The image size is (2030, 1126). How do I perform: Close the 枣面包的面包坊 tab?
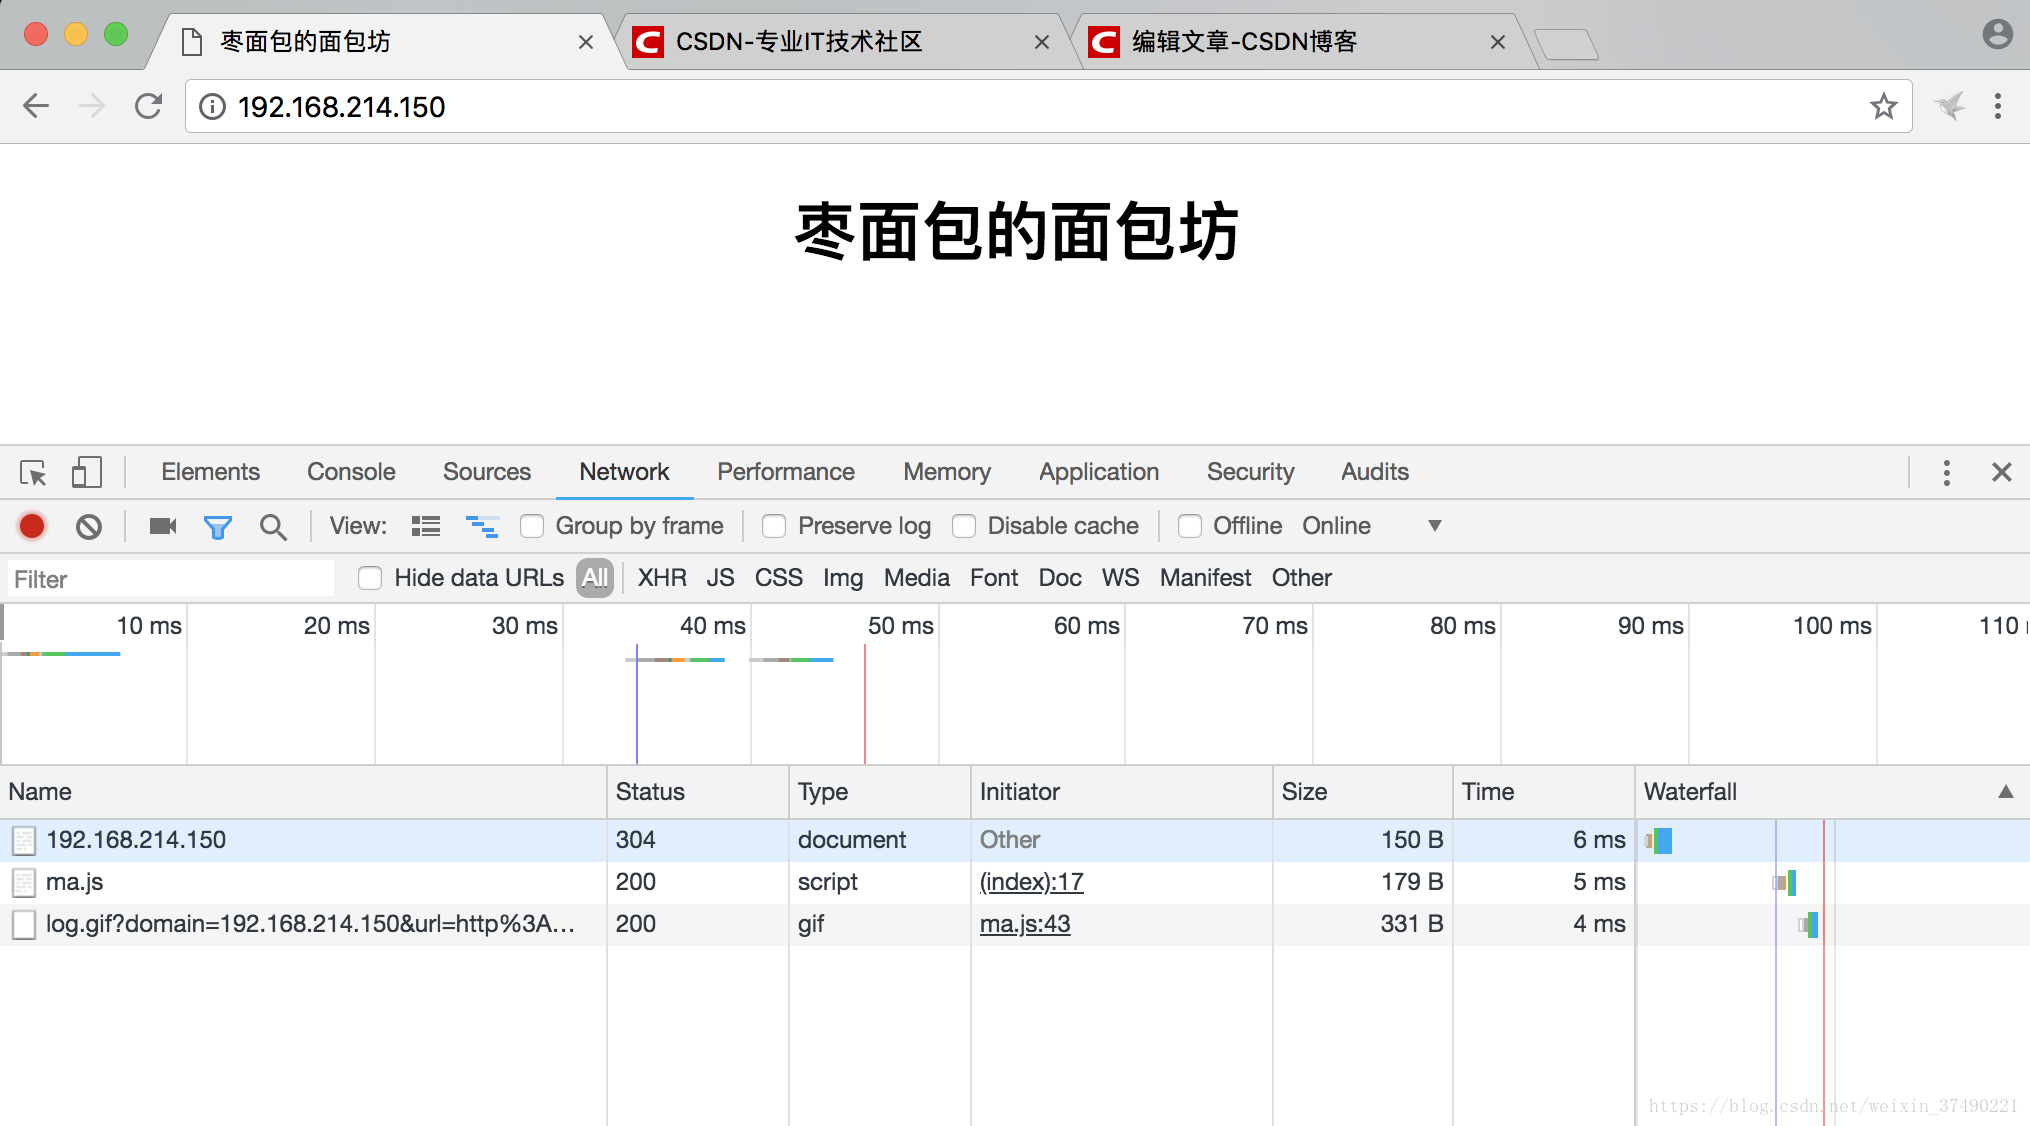(x=586, y=42)
